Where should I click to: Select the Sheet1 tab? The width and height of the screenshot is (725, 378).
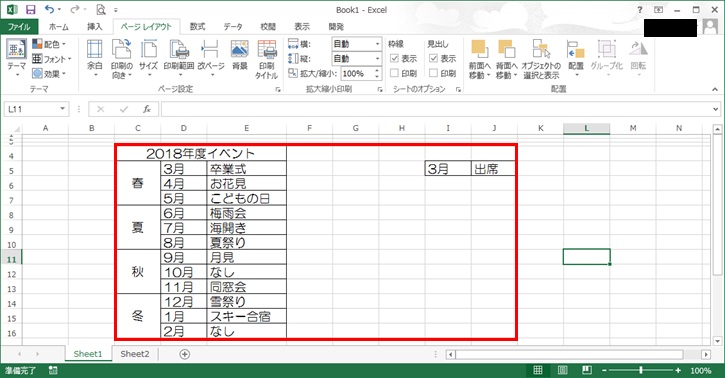click(x=88, y=354)
